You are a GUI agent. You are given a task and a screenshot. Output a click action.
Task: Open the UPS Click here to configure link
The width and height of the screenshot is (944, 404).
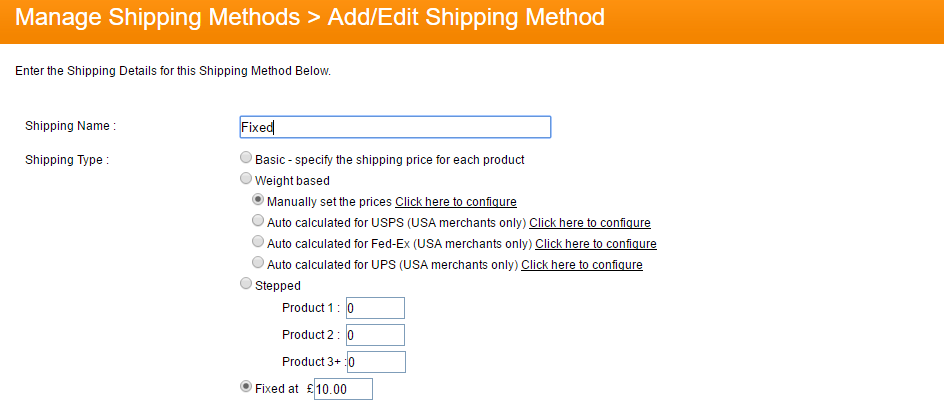tap(581, 264)
